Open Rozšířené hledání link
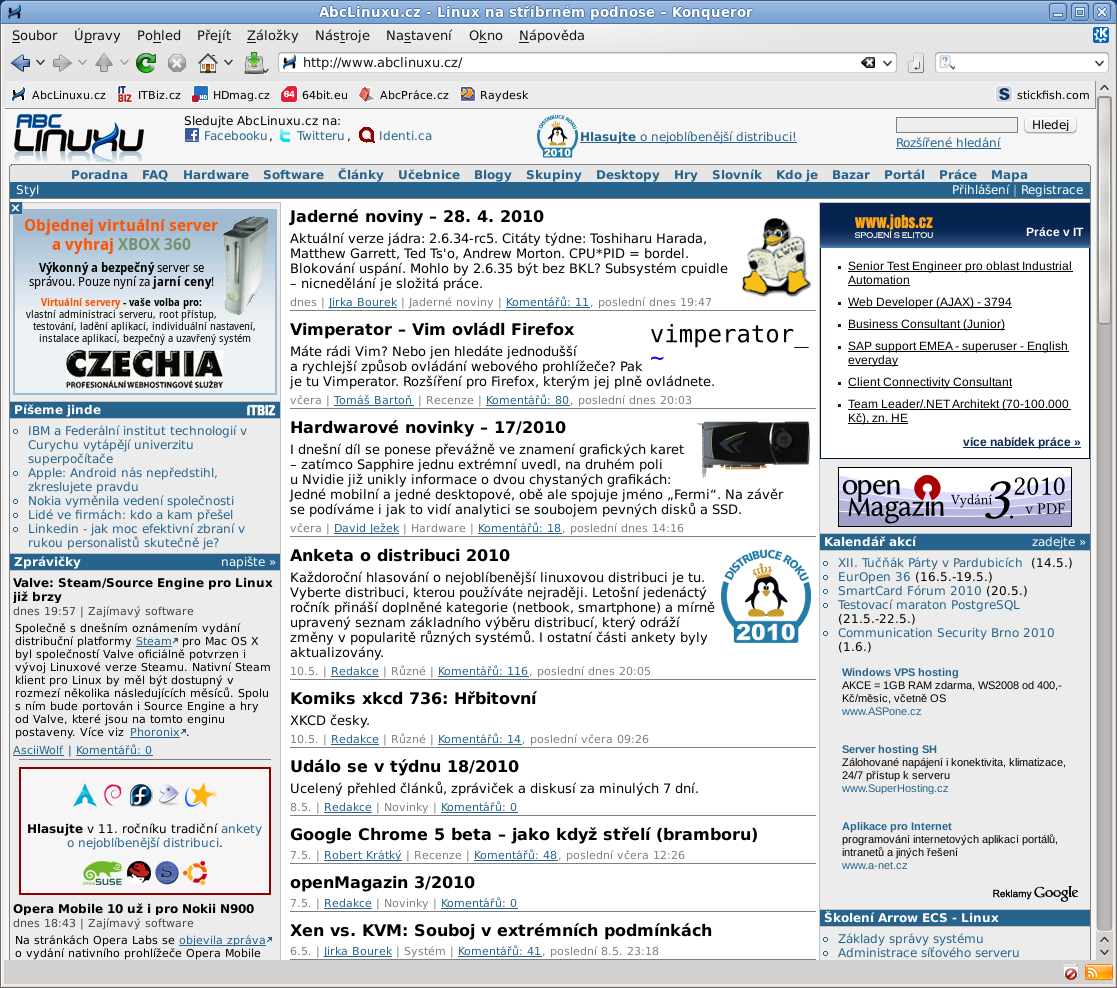The width and height of the screenshot is (1117, 988). [948, 142]
